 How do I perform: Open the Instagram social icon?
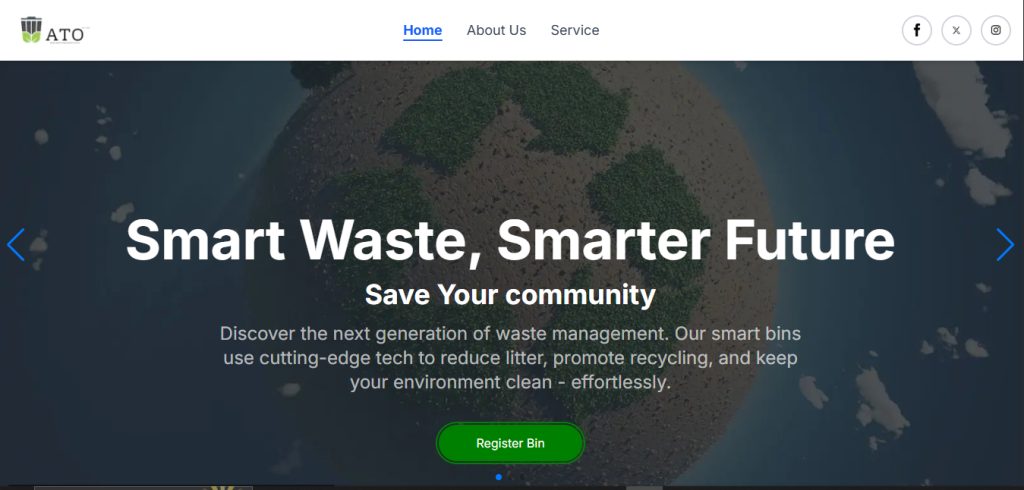tap(995, 30)
